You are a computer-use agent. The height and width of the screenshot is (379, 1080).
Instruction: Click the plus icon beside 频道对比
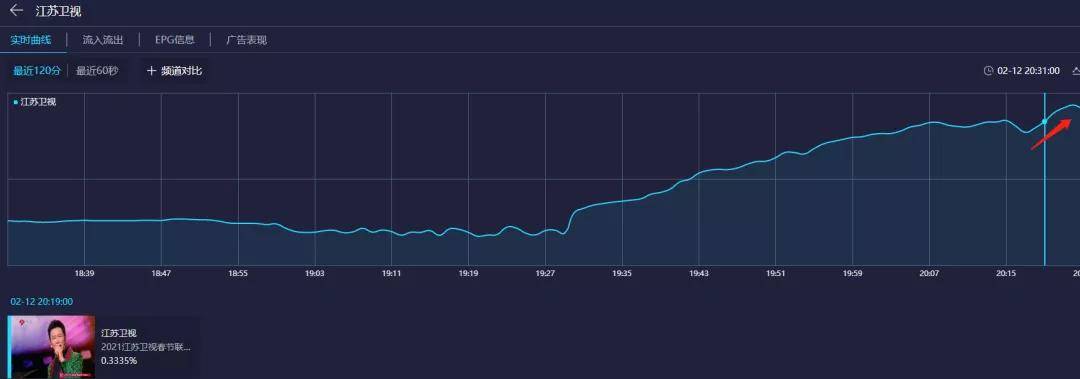coord(152,71)
